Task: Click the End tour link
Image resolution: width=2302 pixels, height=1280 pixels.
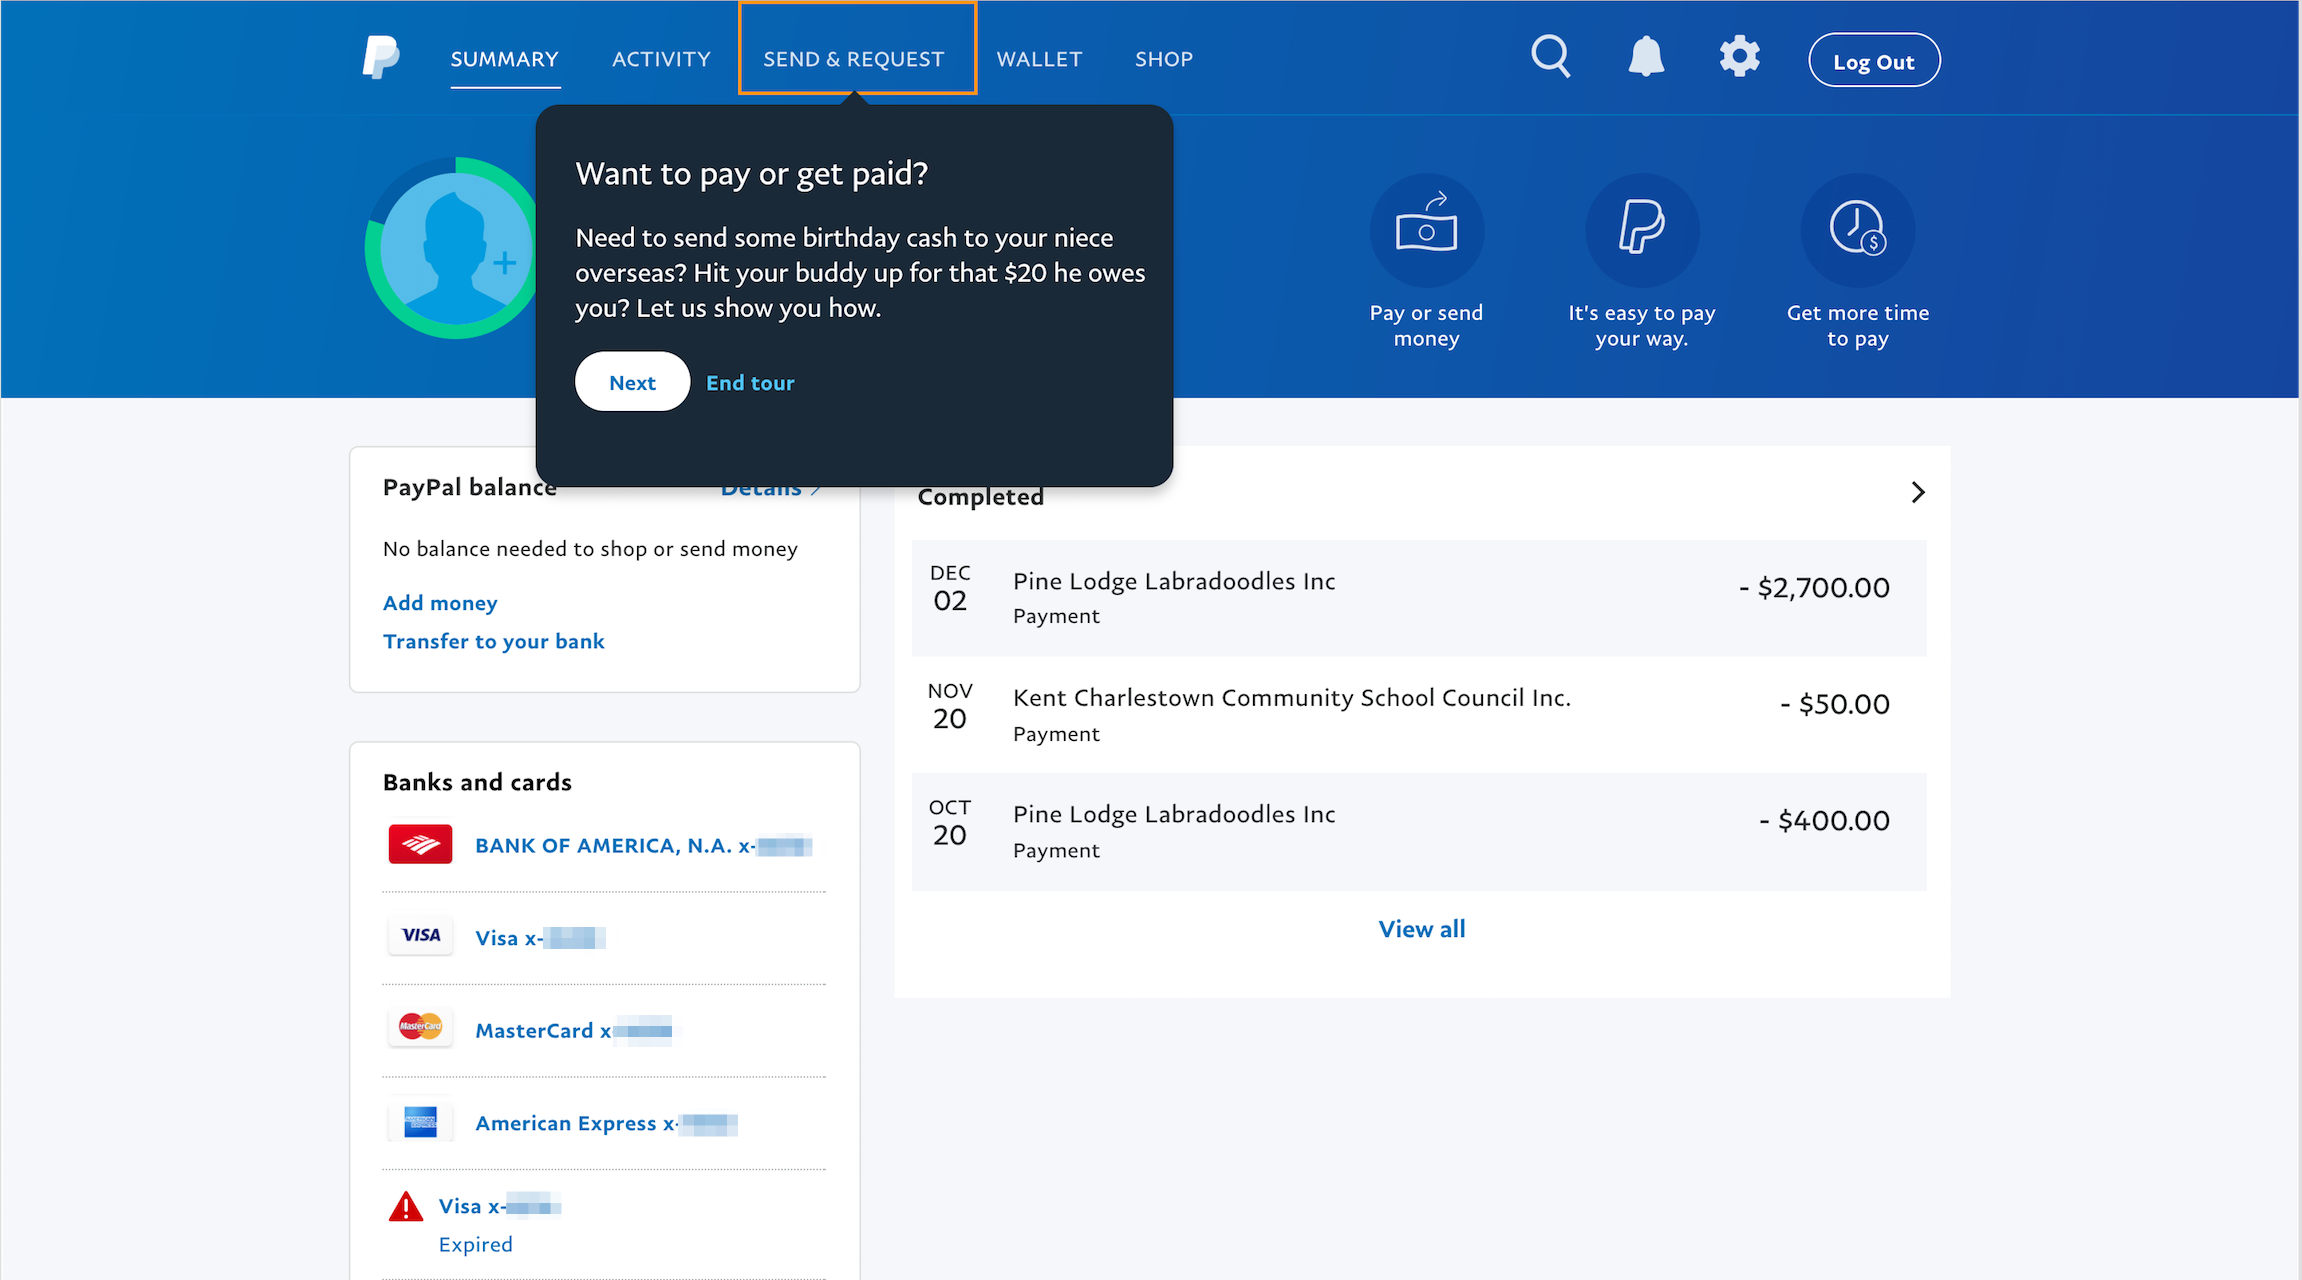Action: [x=750, y=382]
